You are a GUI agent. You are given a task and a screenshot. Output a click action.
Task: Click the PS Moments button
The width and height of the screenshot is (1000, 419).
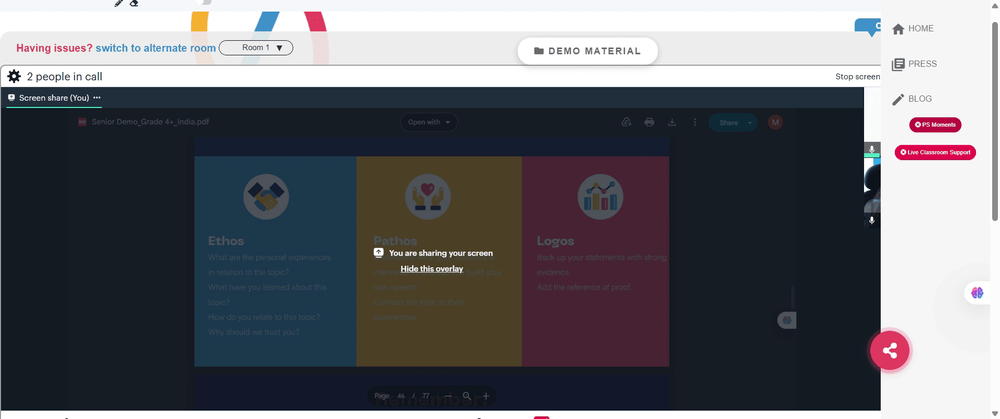935,124
